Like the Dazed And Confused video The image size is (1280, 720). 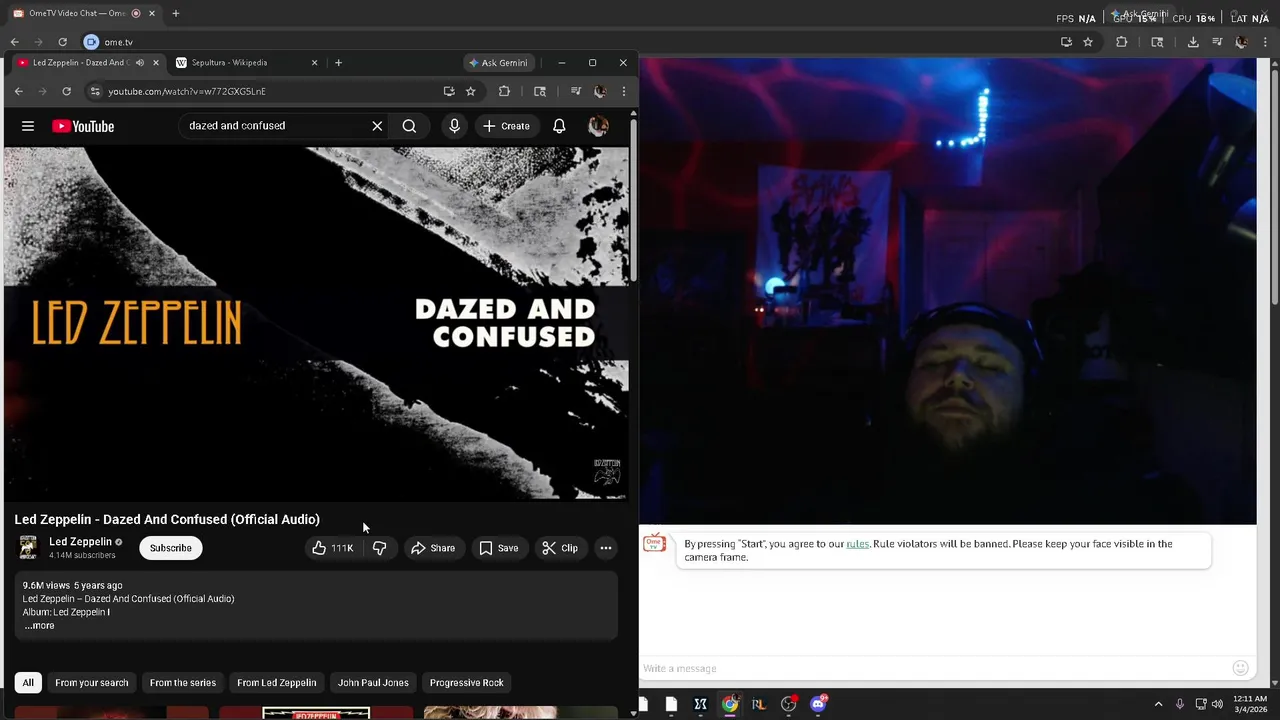(x=332, y=548)
